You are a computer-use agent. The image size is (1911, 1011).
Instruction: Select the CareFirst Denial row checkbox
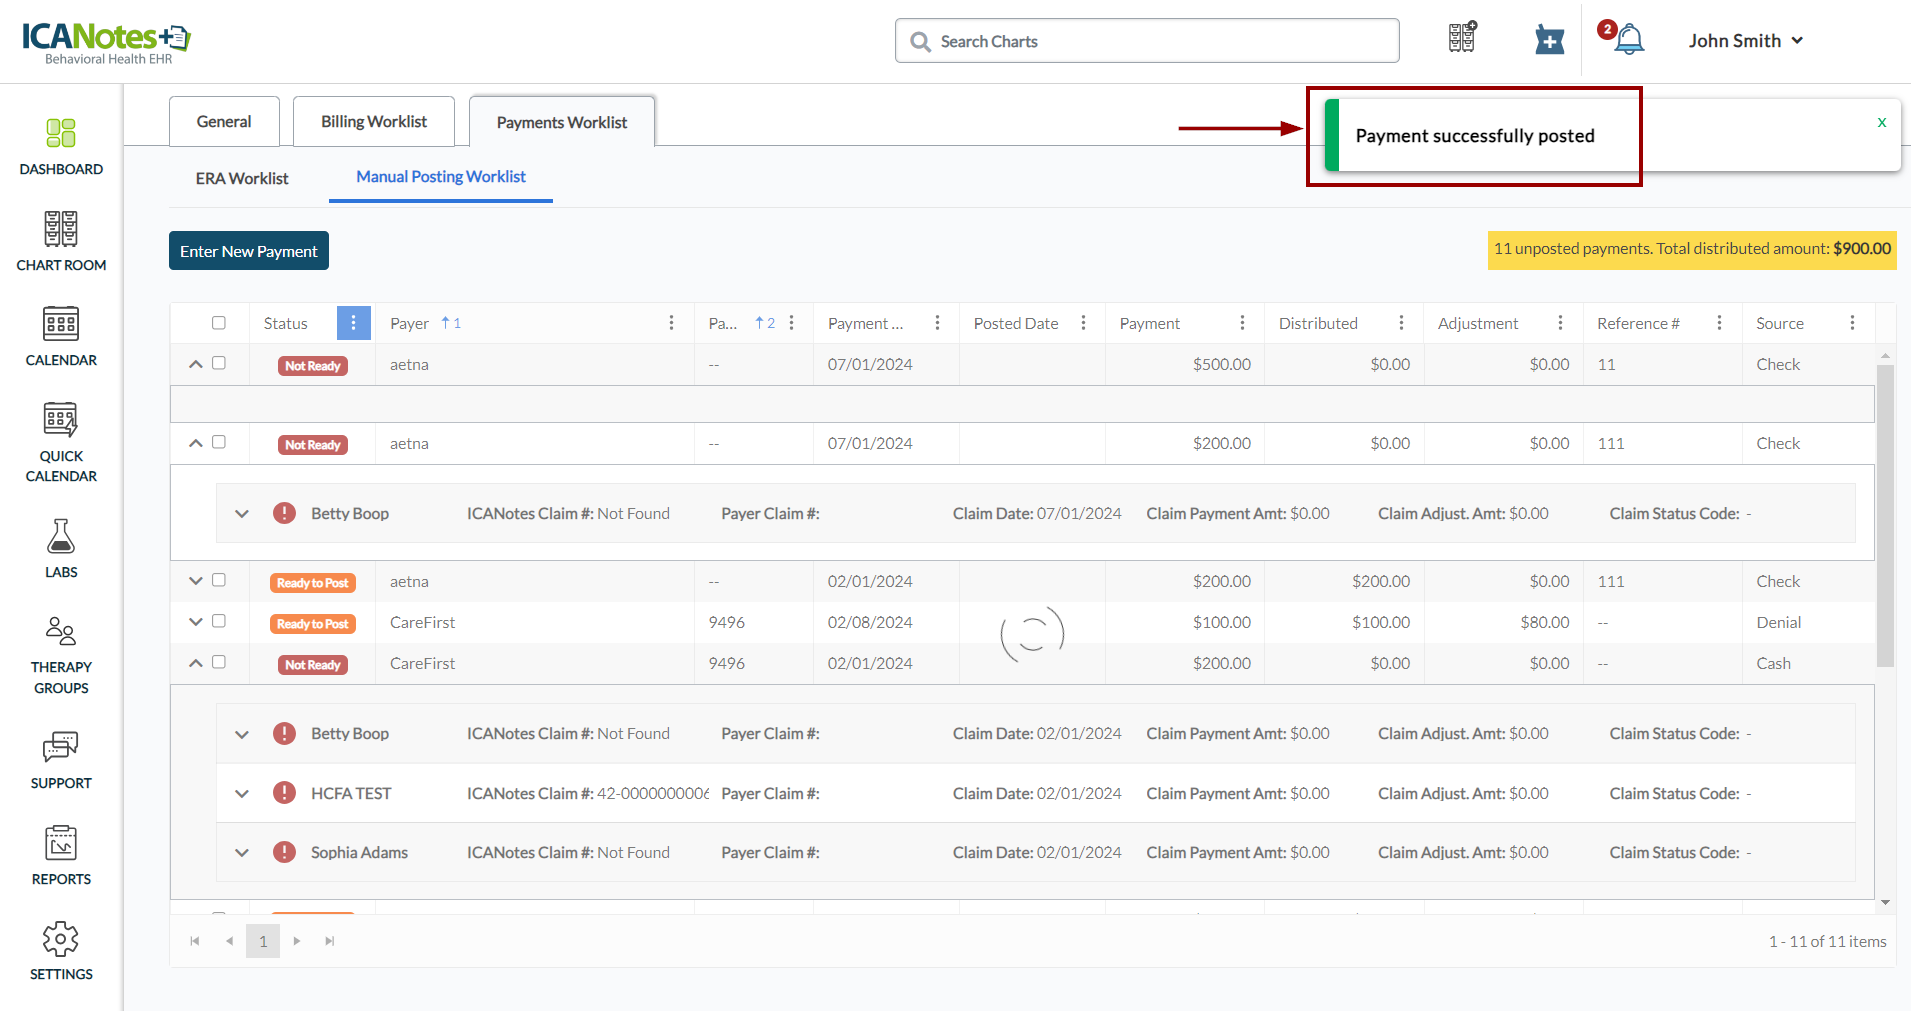coord(219,621)
